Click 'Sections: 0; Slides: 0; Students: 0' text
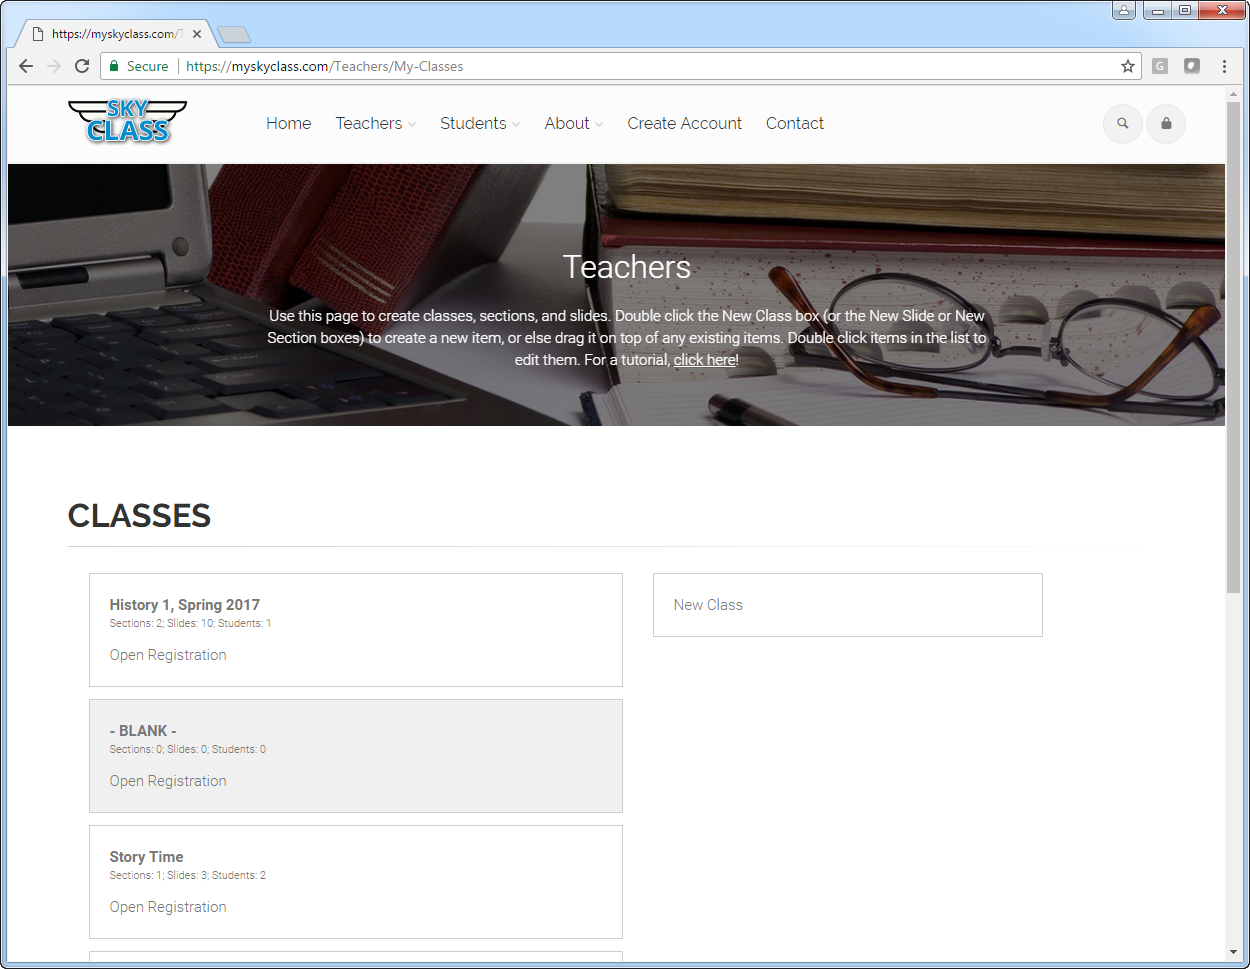This screenshot has height=969, width=1250. [x=188, y=749]
